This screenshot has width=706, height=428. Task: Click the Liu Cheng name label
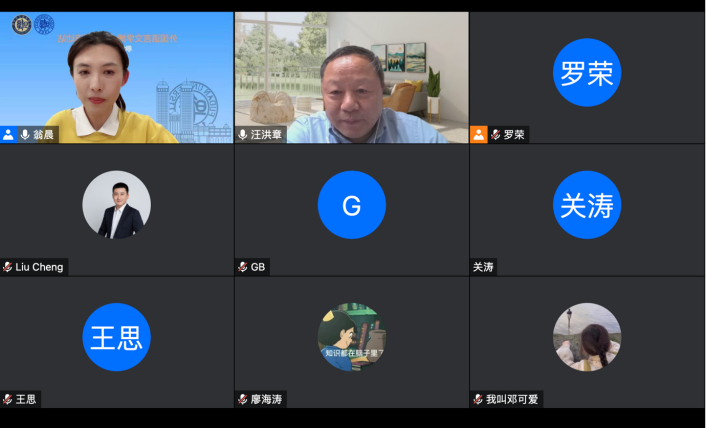(39, 267)
